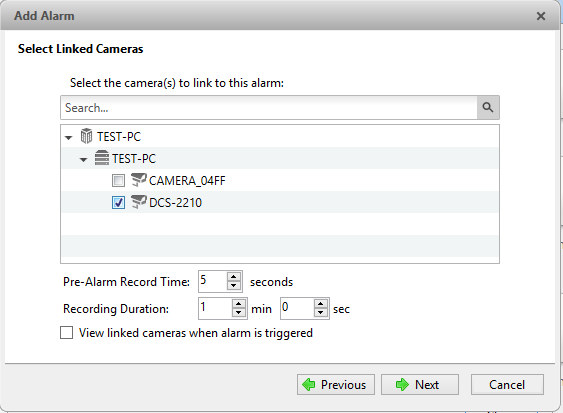Click the green arrow on Next button
Screen dimensions: 563x413
(402, 385)
